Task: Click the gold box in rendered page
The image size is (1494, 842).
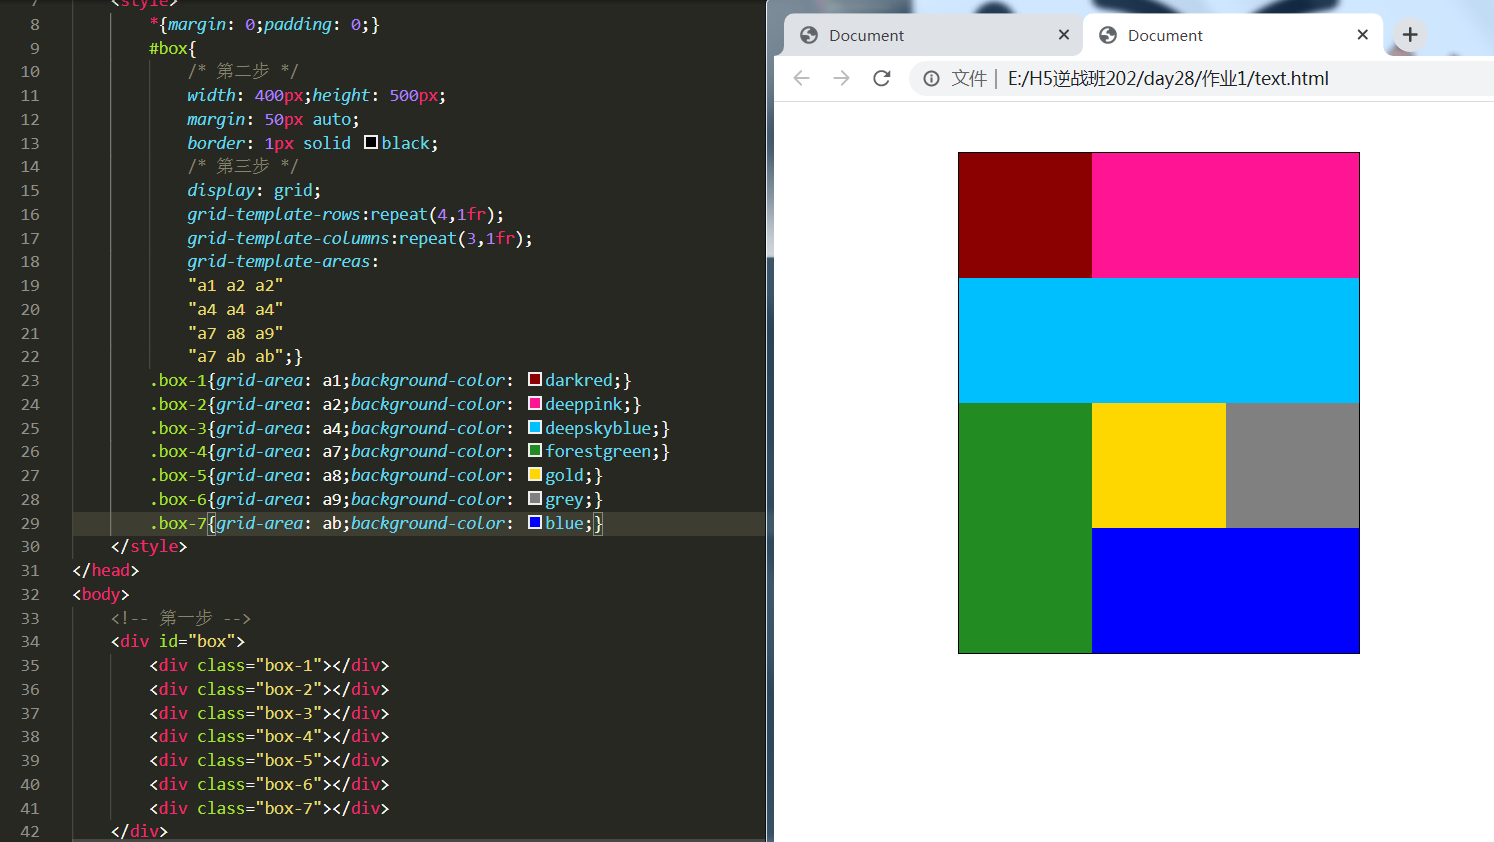Action: coord(1159,465)
